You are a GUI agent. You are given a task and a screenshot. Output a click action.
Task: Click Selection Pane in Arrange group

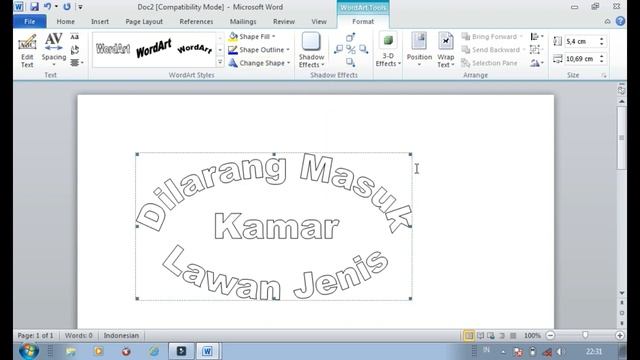[489, 63]
